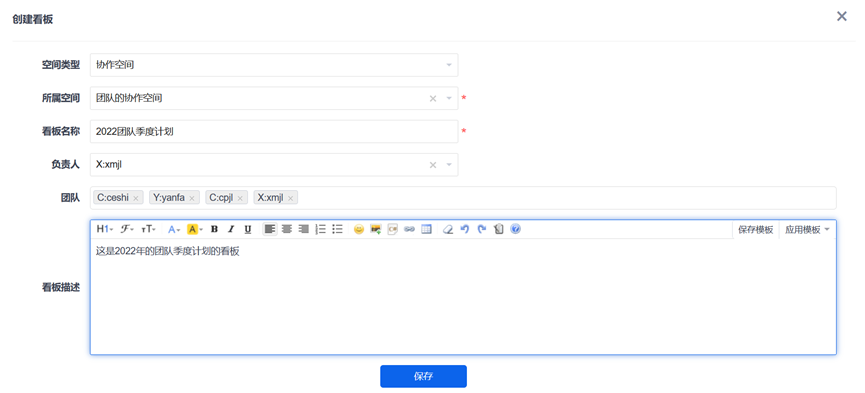Expand the 负责人 dropdown arrow

point(449,164)
